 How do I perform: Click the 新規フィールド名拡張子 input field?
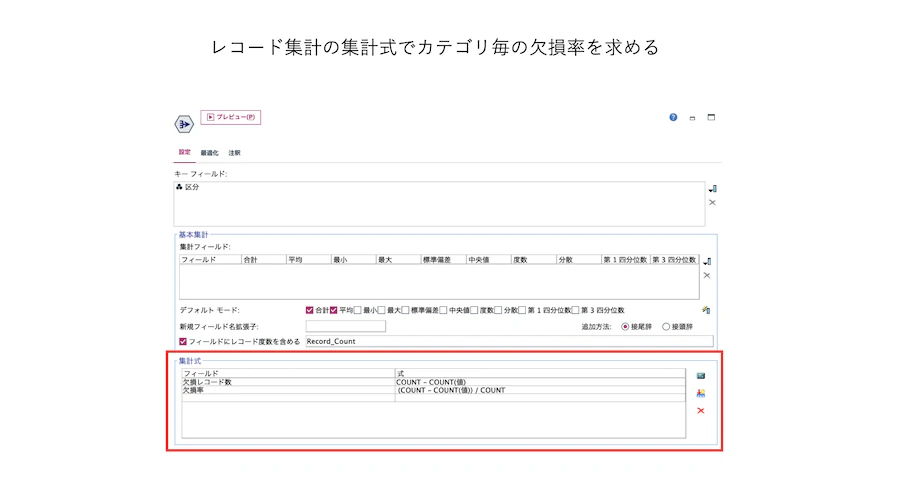[x=346, y=326]
